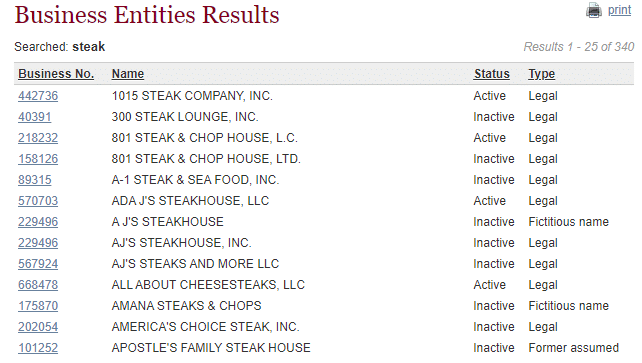Screen dimensions: 642x363
Task: Open business number 89315
Action: (x=35, y=180)
